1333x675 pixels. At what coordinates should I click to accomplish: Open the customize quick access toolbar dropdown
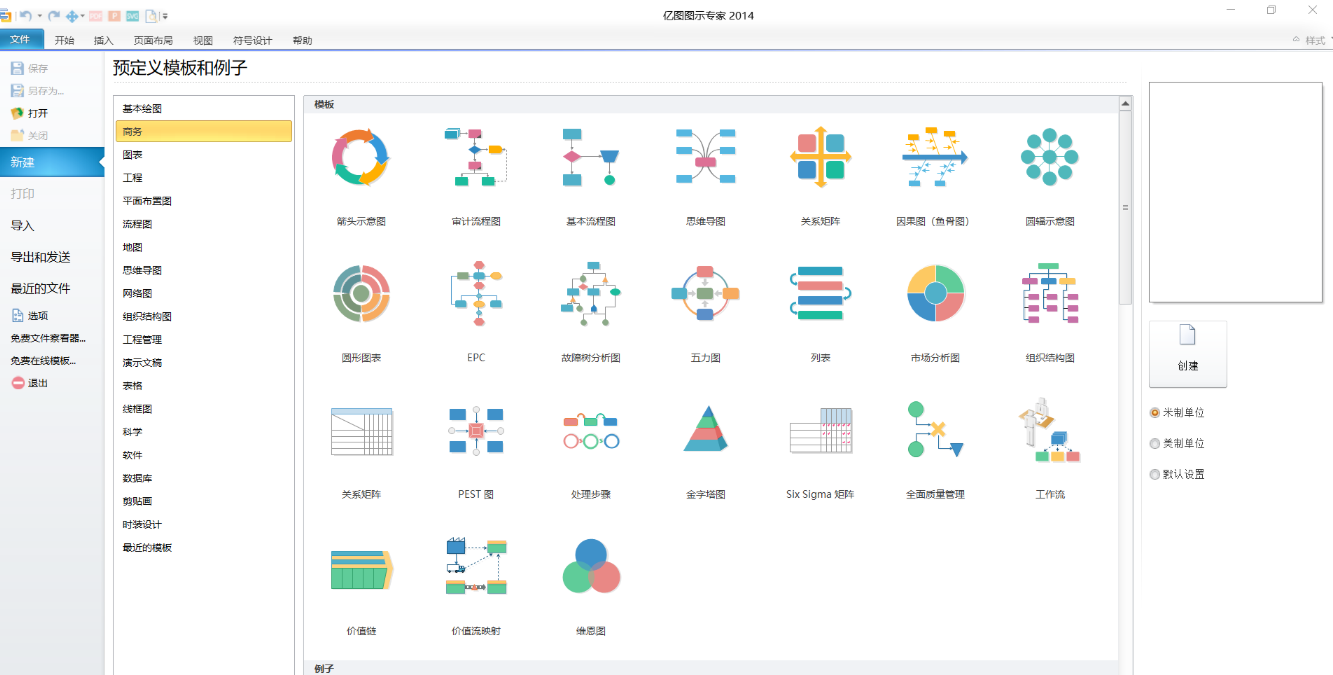click(x=165, y=16)
